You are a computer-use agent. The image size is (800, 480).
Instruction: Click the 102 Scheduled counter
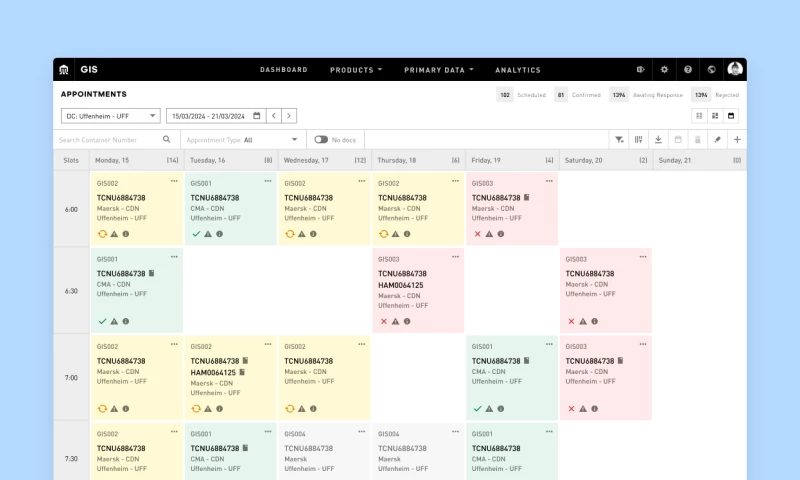click(x=521, y=95)
